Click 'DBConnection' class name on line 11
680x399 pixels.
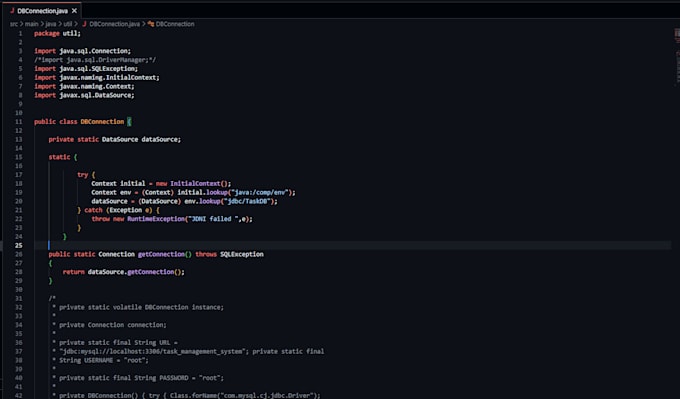click(102, 122)
